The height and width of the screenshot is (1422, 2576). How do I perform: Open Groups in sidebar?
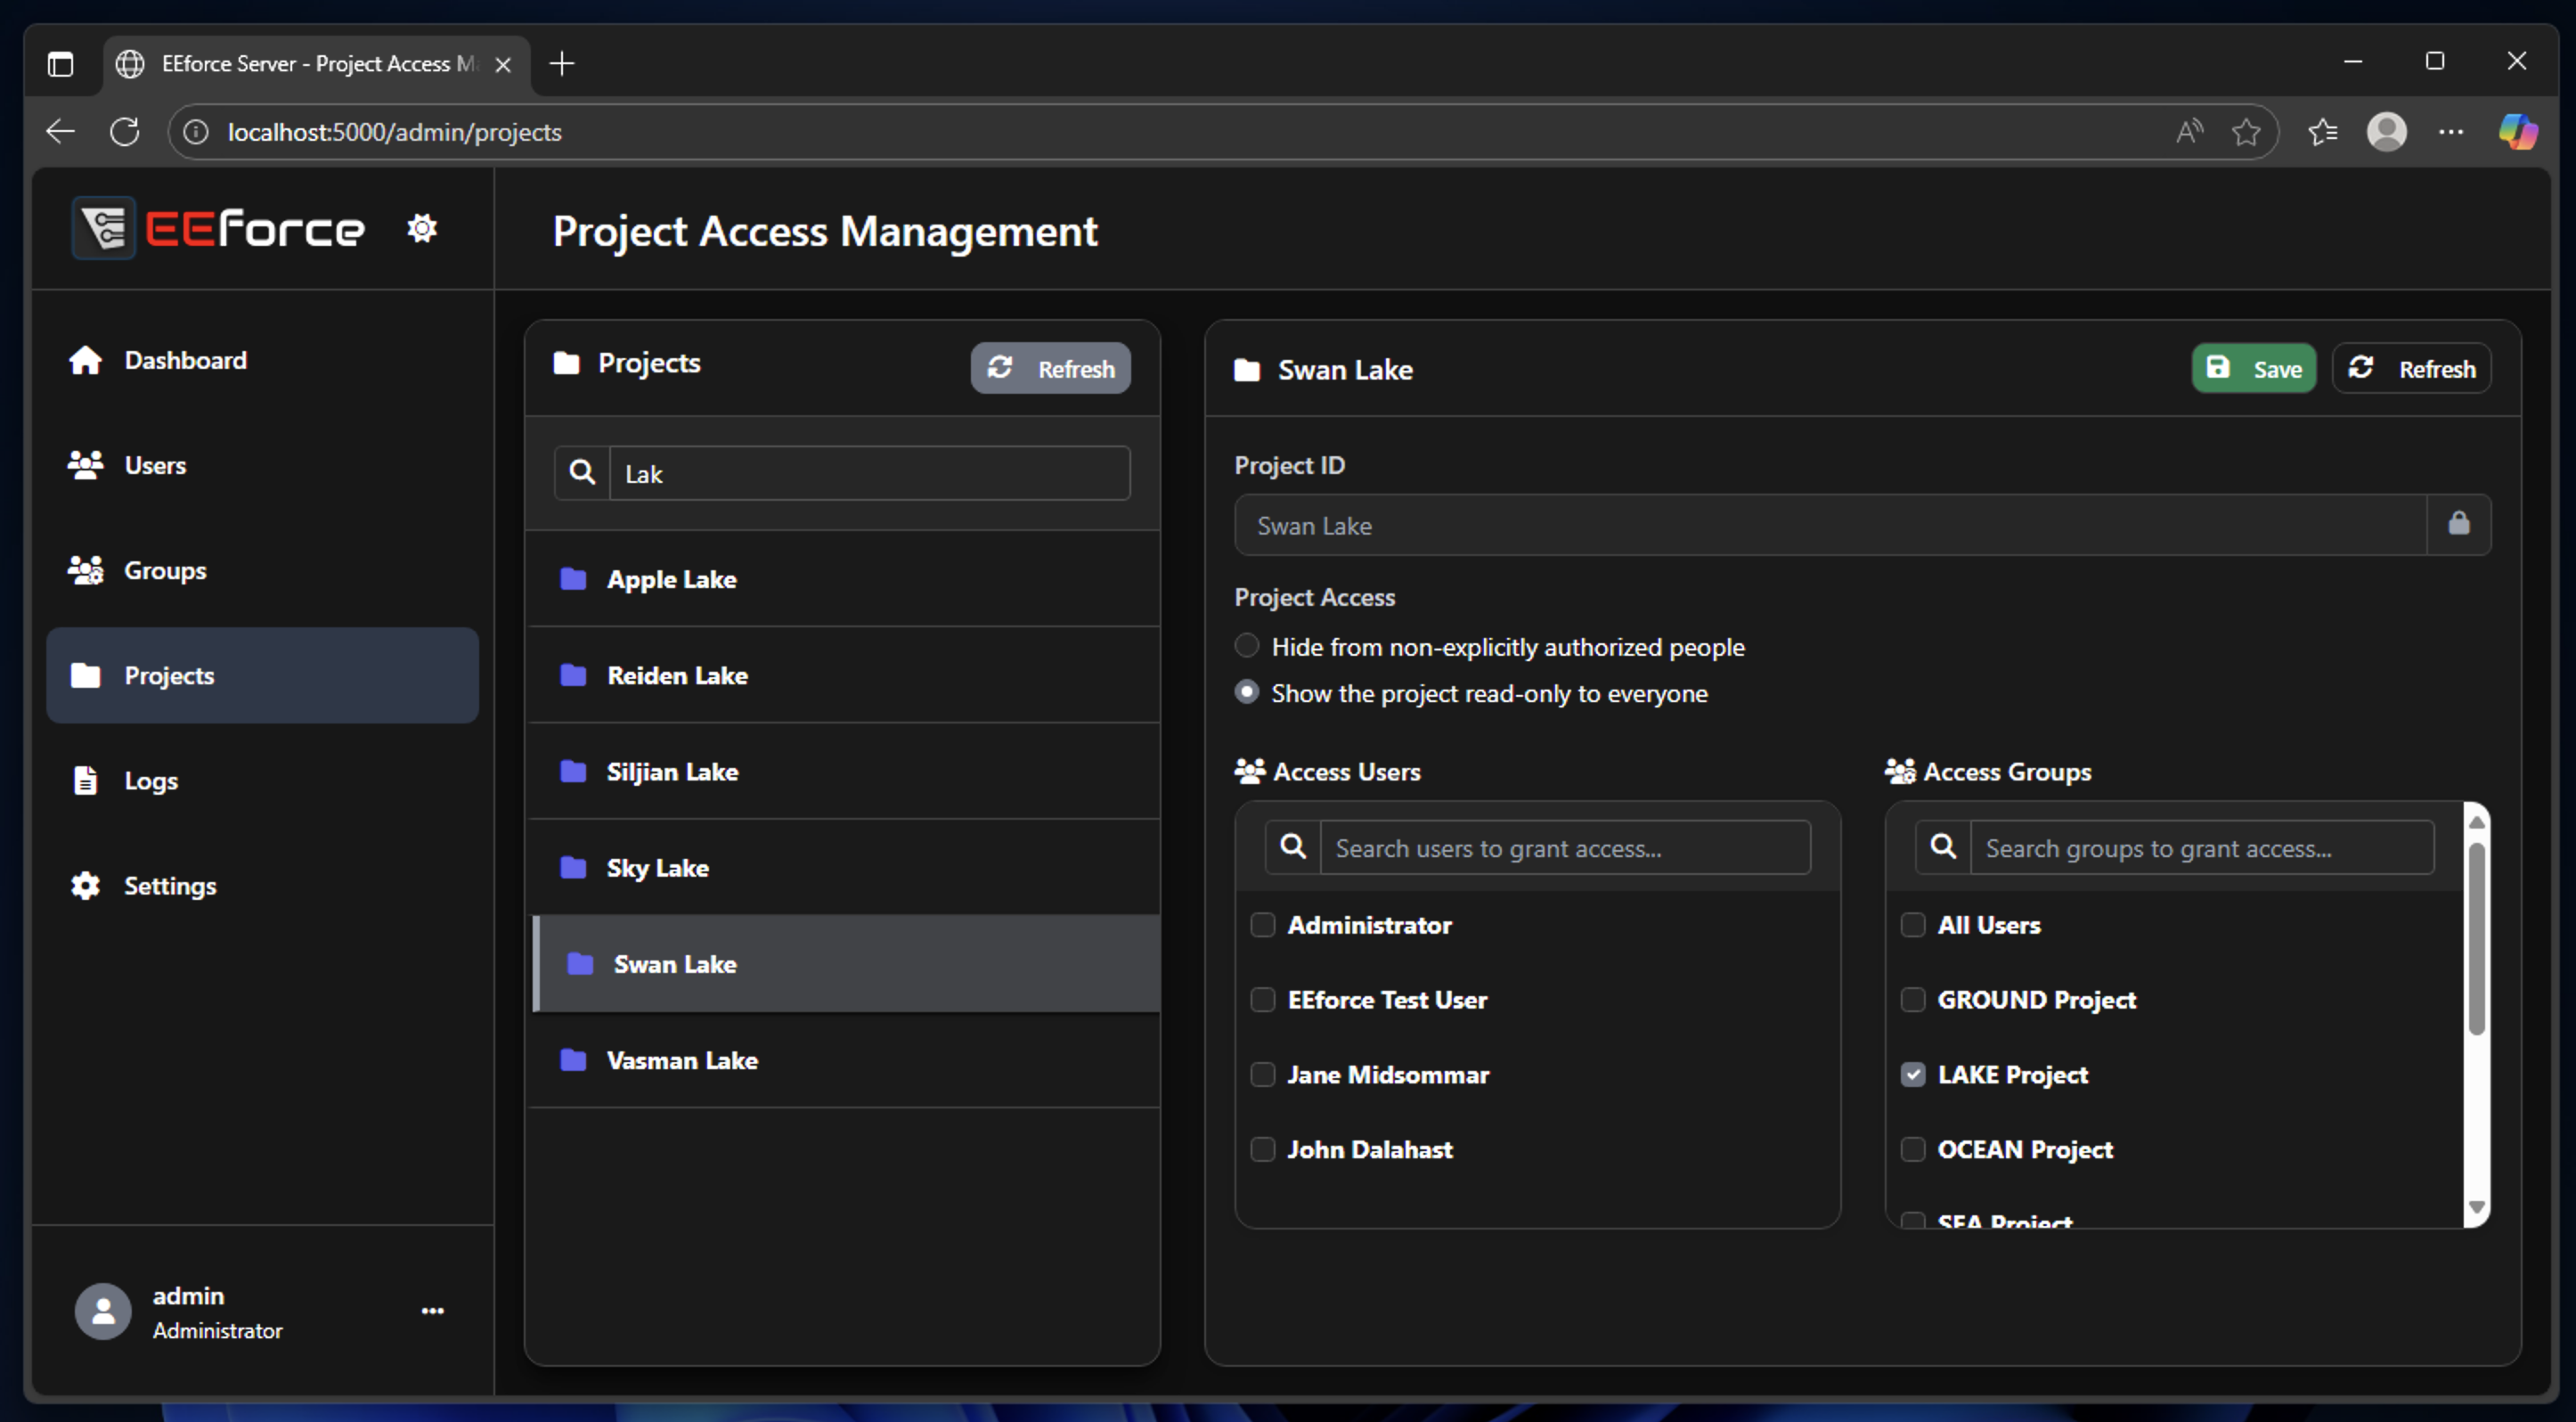[262, 570]
